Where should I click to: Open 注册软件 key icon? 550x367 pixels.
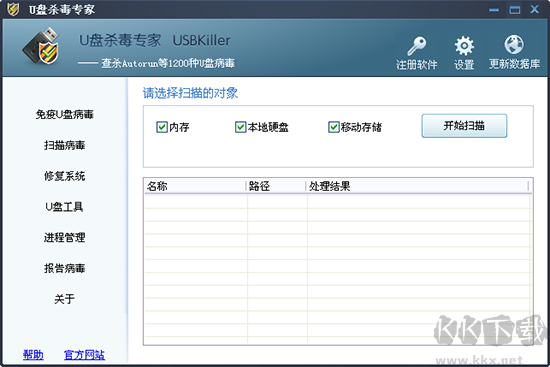pos(417,46)
